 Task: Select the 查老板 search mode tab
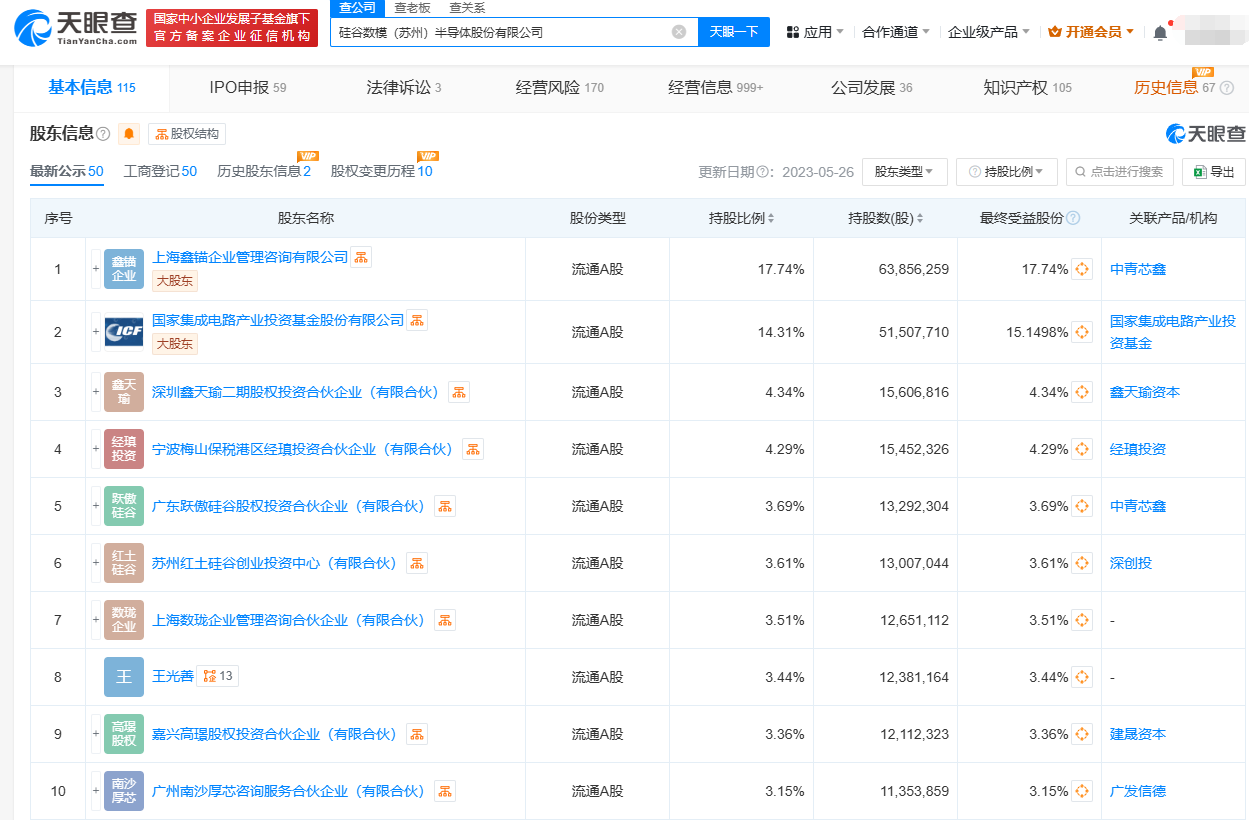(412, 8)
